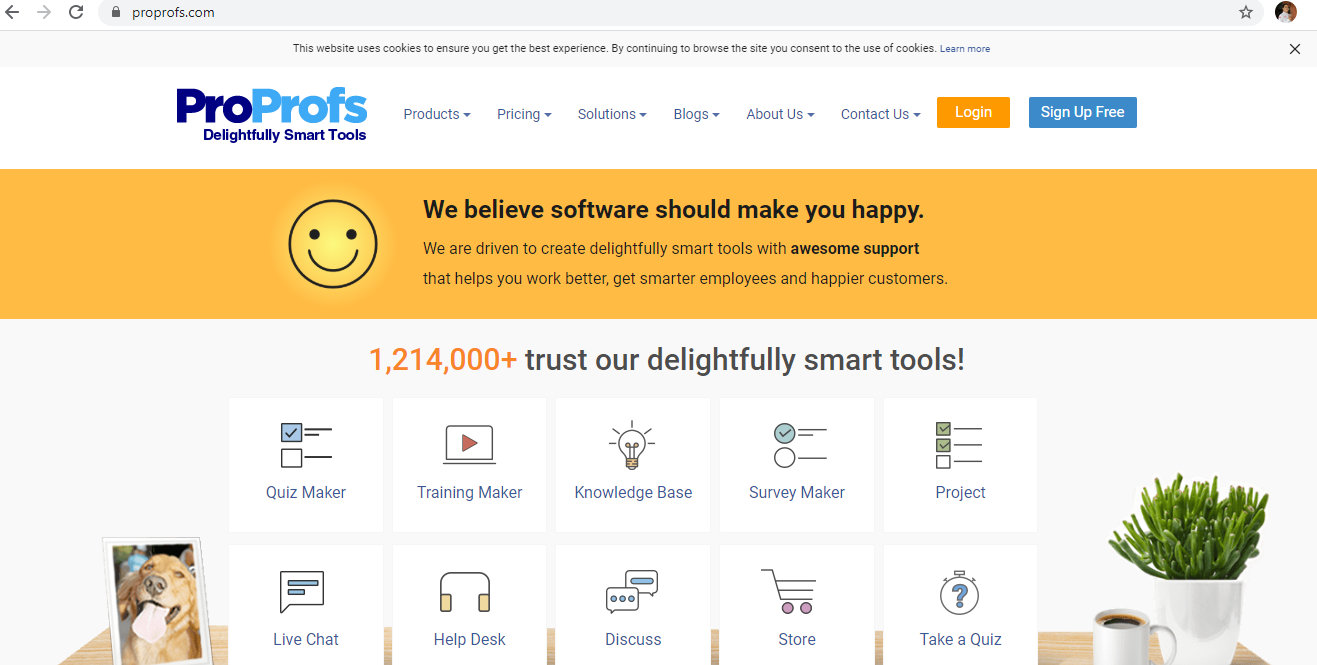Screen dimensions: 1317x665
Task: Click the orange Login button
Action: 973,112
